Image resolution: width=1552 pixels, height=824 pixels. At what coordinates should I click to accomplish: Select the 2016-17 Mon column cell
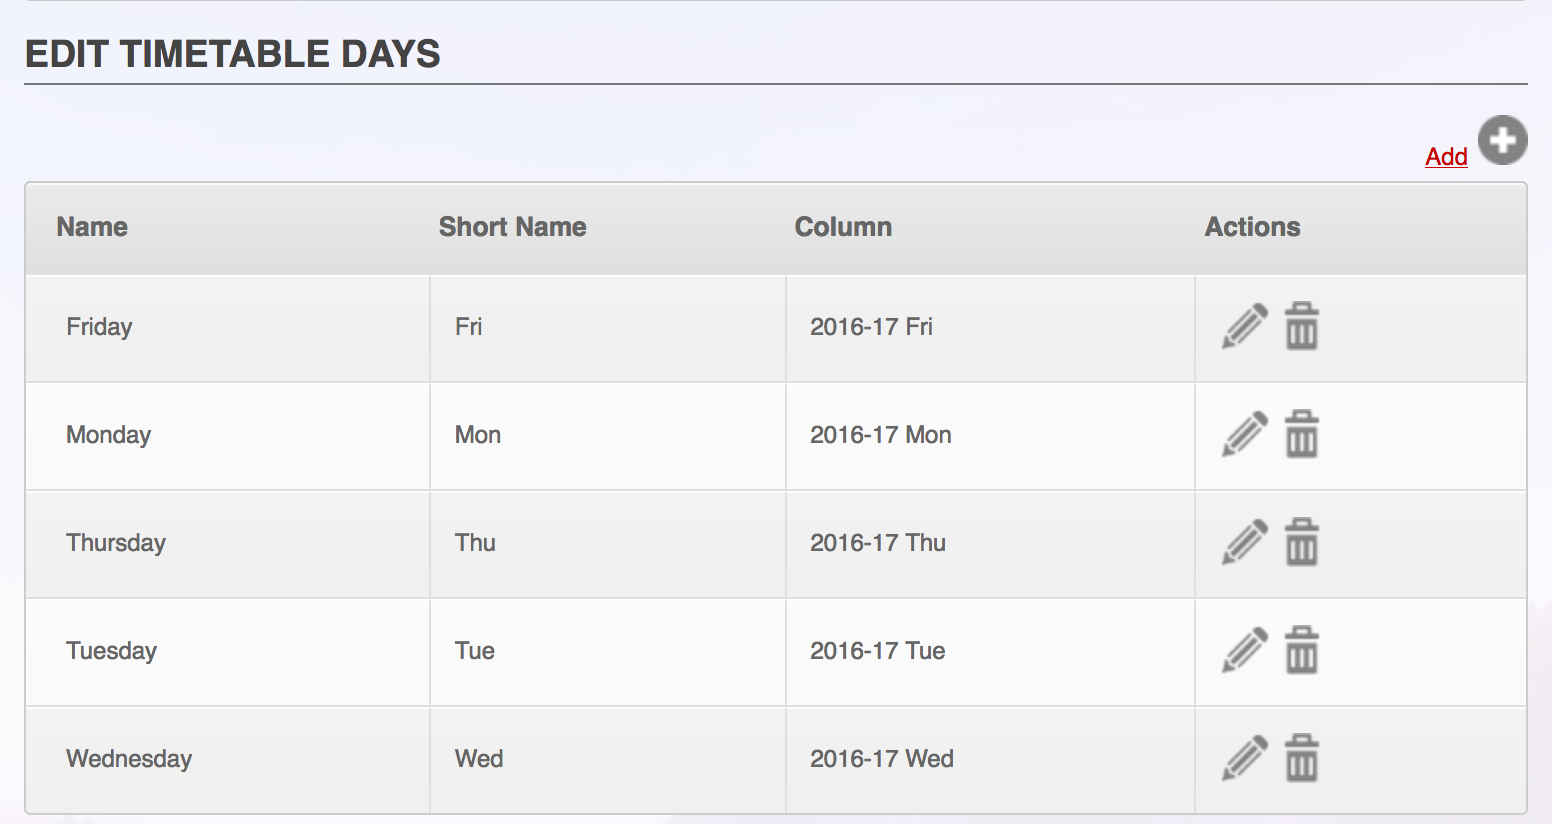pyautogui.click(x=990, y=436)
